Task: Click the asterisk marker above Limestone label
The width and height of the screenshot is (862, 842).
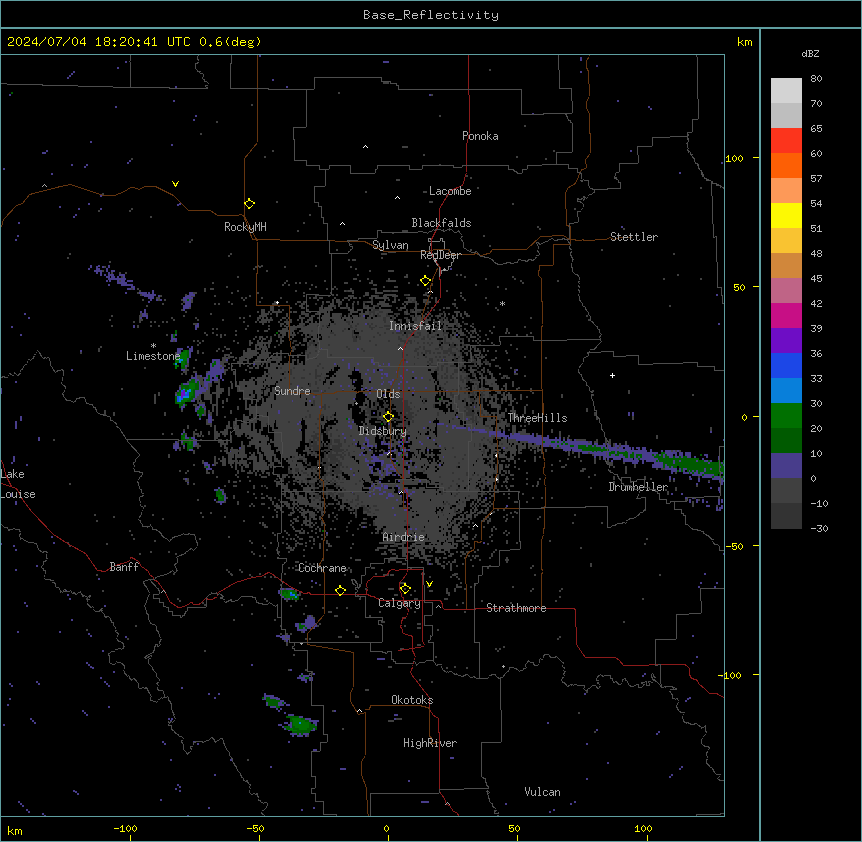Action: [153, 346]
